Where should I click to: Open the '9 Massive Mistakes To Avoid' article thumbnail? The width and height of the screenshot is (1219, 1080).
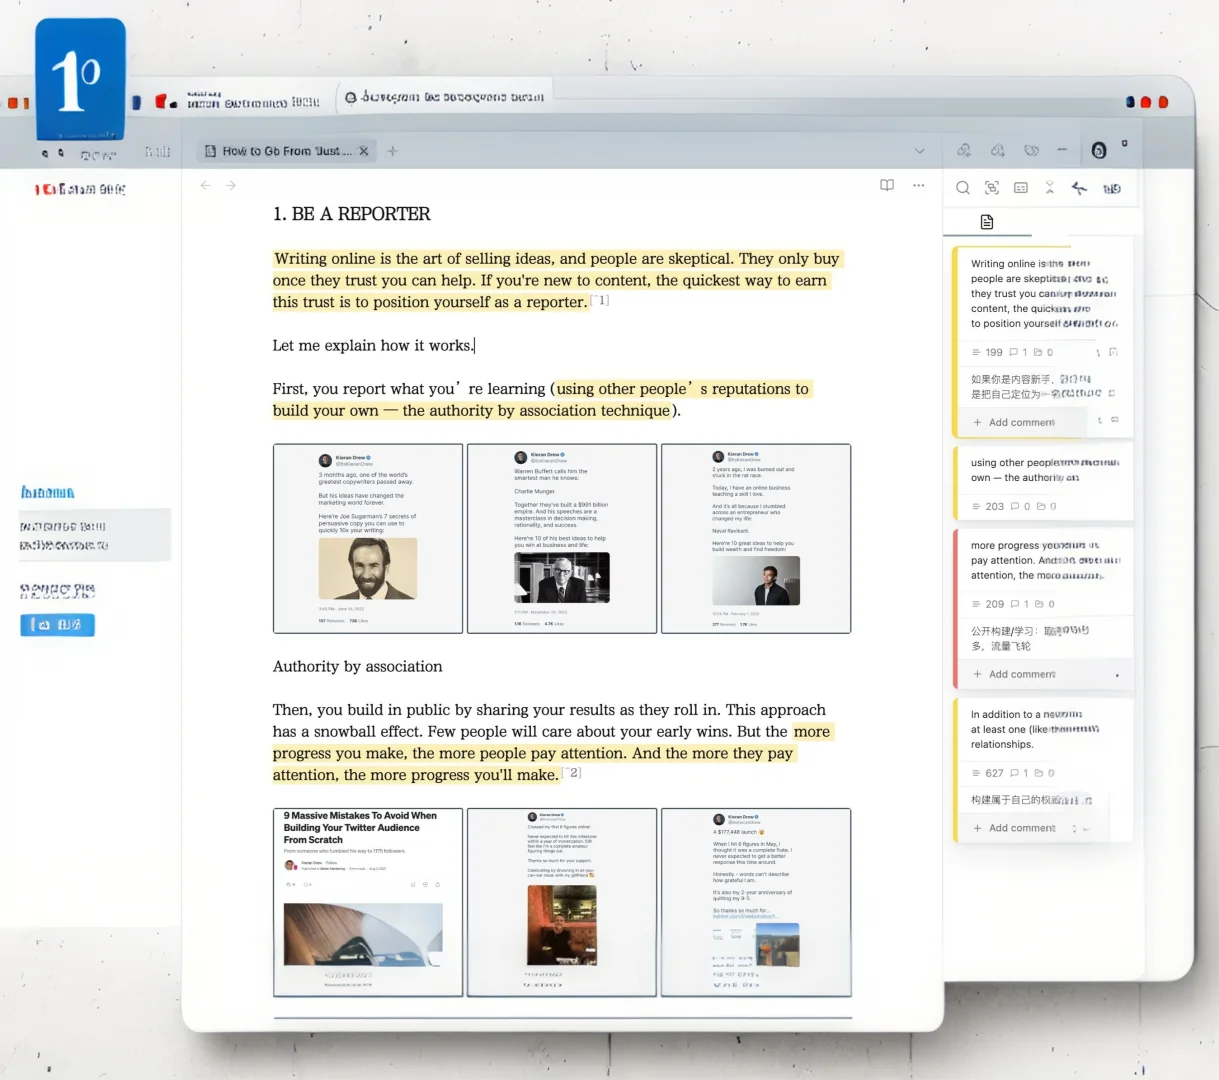(368, 903)
